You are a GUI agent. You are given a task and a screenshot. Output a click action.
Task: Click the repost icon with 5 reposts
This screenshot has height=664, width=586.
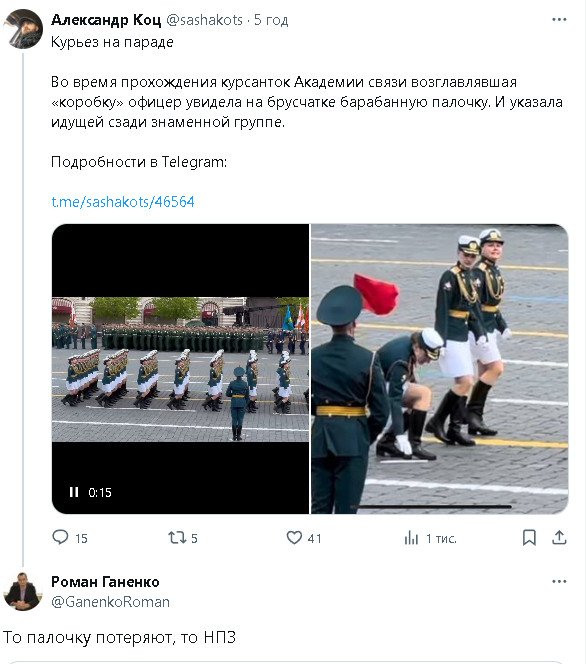coord(177,538)
